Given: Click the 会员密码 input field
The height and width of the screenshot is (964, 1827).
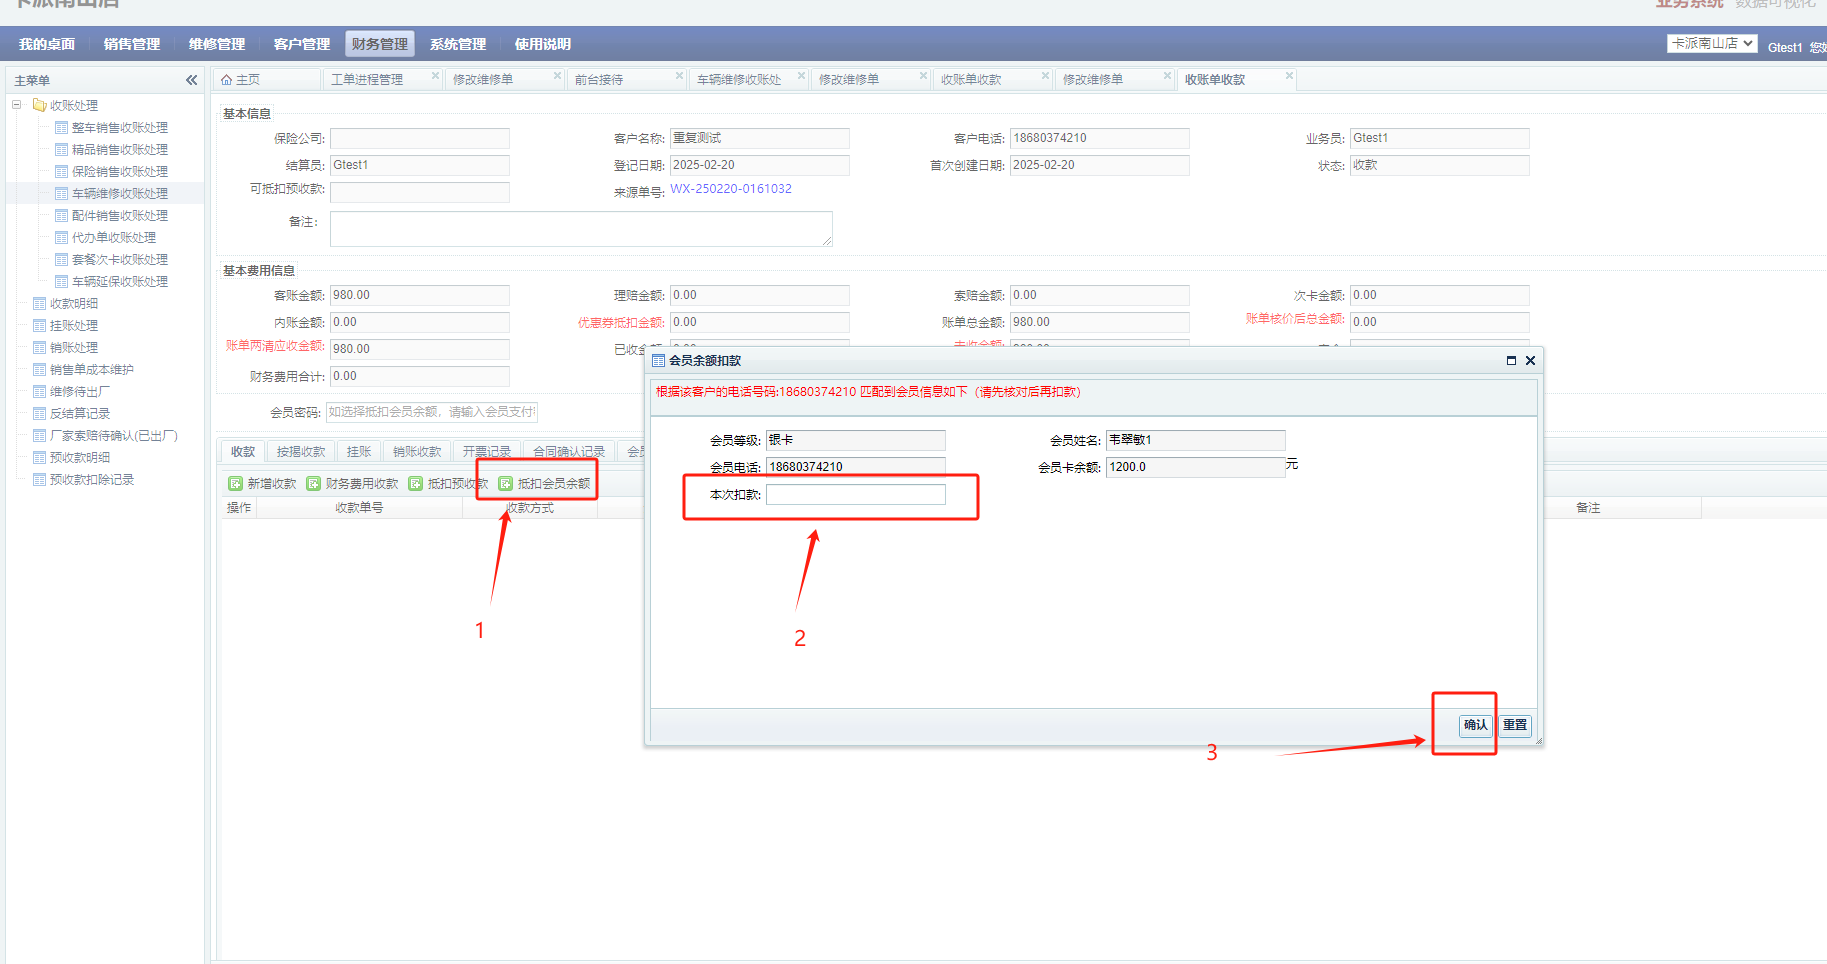Looking at the screenshot, I should pos(432,412).
